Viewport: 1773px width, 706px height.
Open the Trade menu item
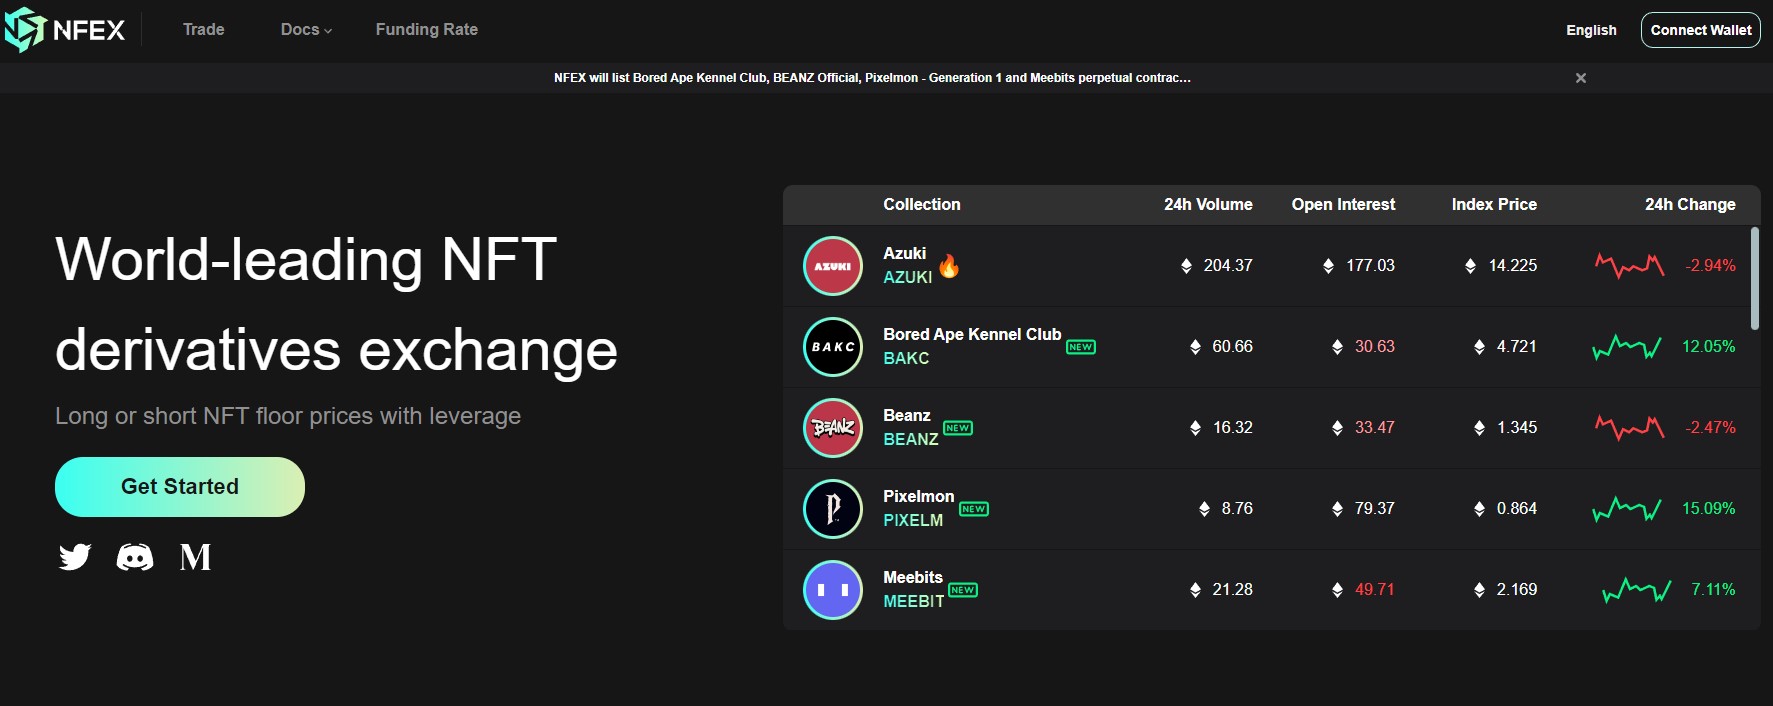click(203, 30)
